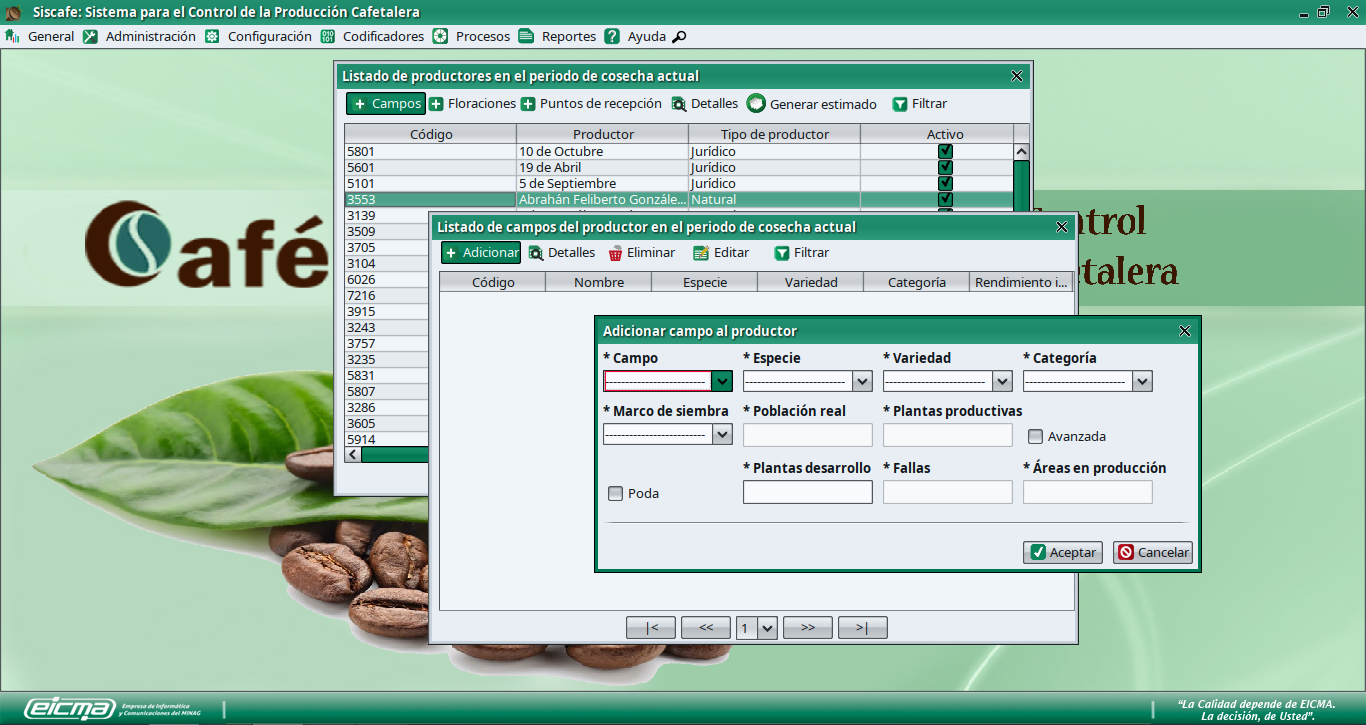Click the Generar estimado icon
Image resolution: width=1366 pixels, height=725 pixels.
(x=756, y=104)
